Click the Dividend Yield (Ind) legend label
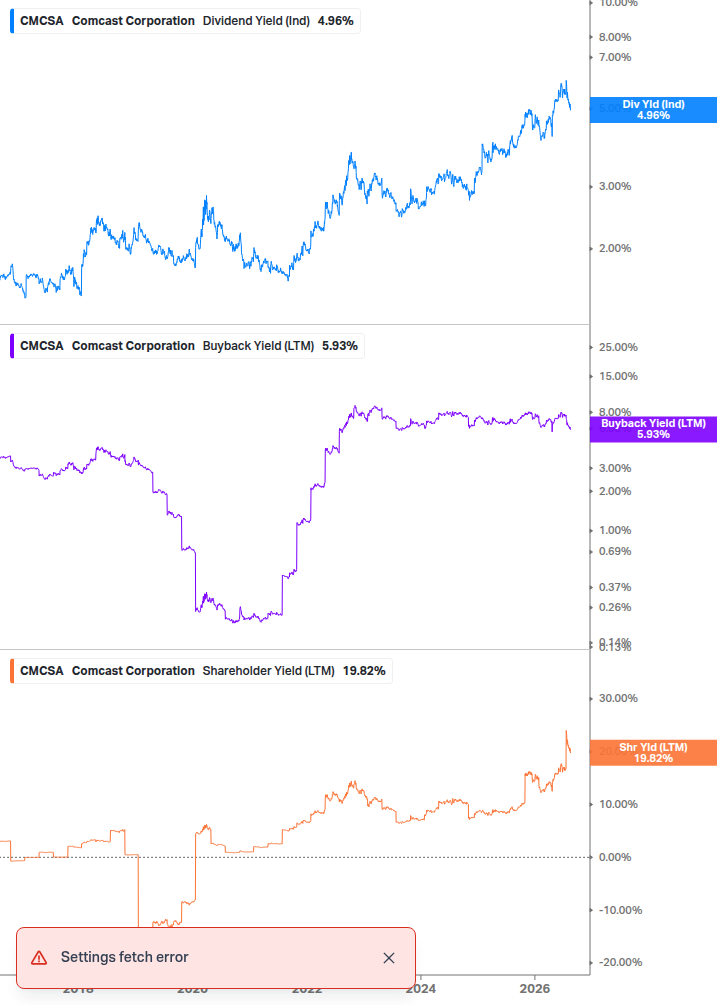Screen dimensions: 717x1005 (x=256, y=21)
